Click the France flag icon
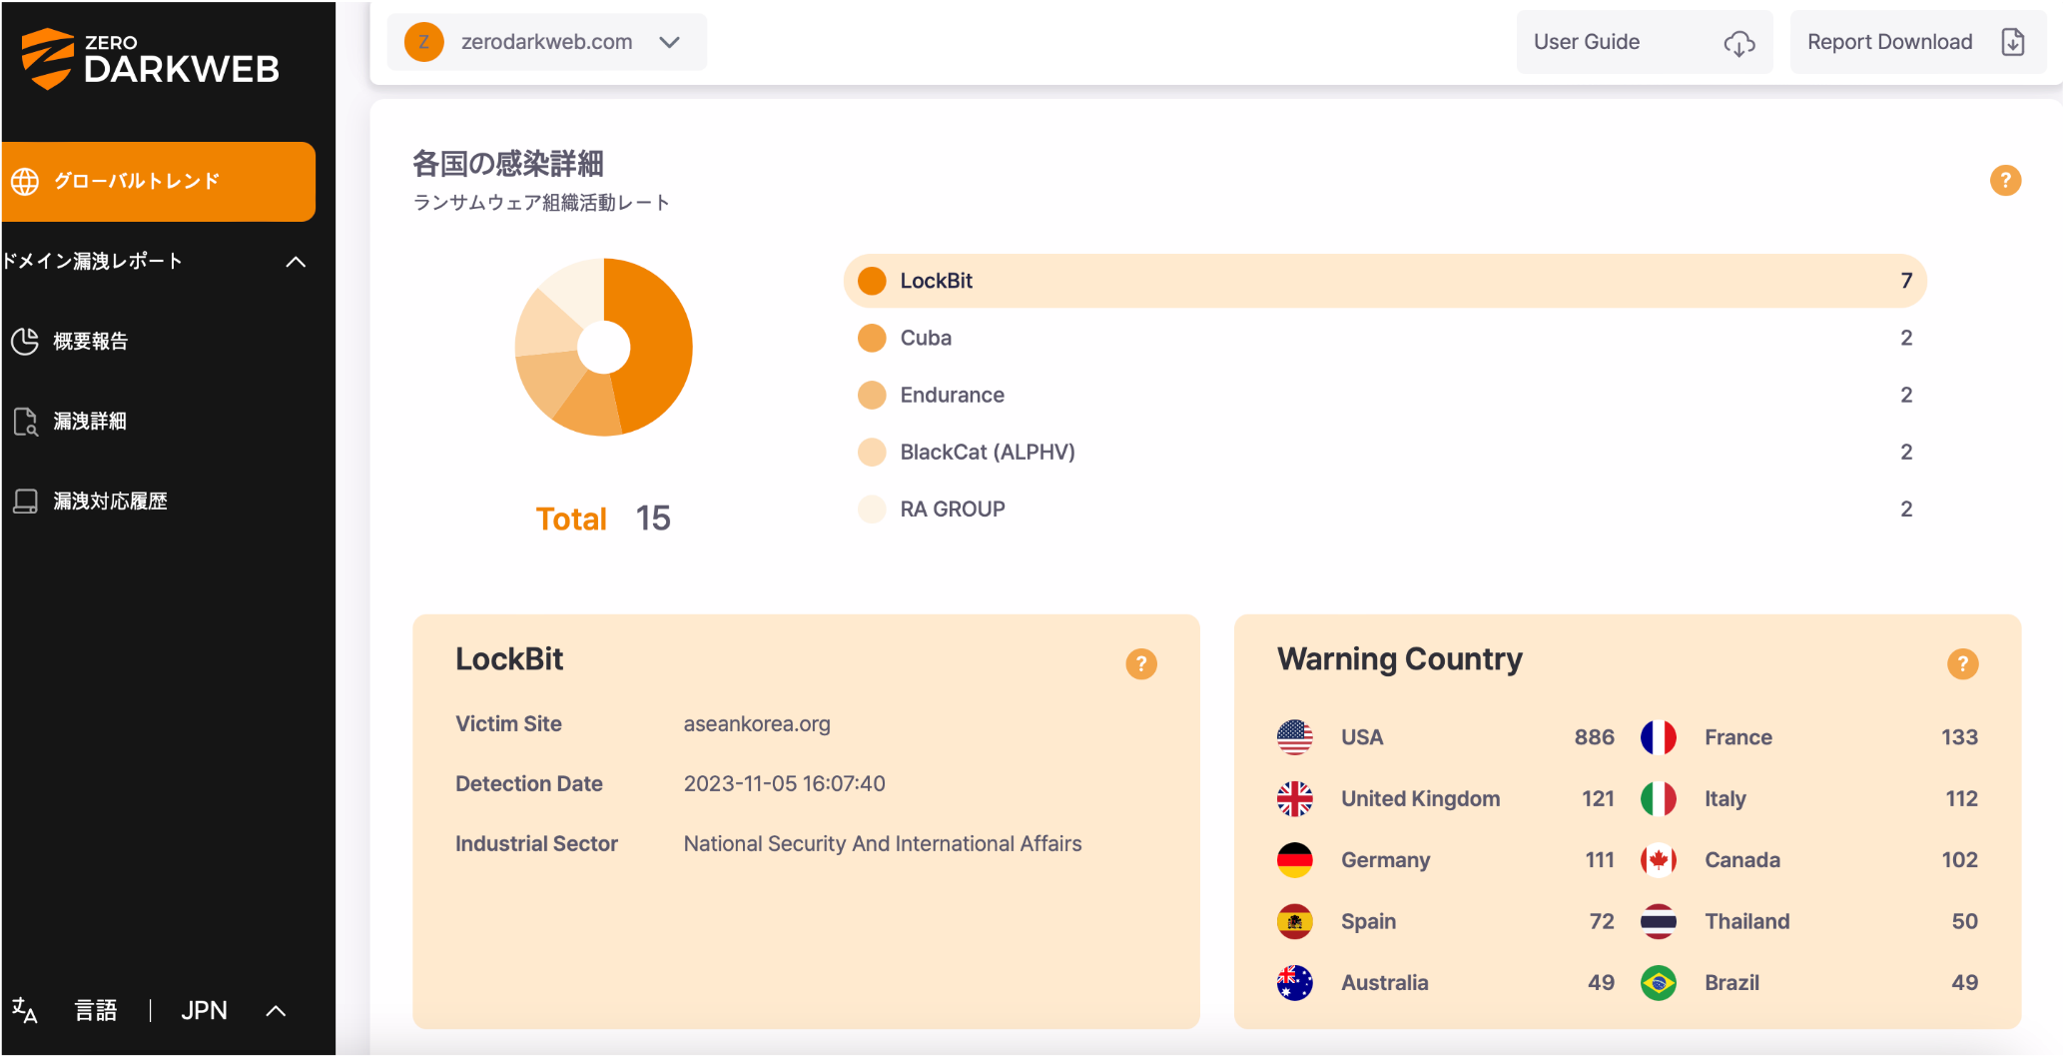The height and width of the screenshot is (1057, 2065). (x=1658, y=738)
